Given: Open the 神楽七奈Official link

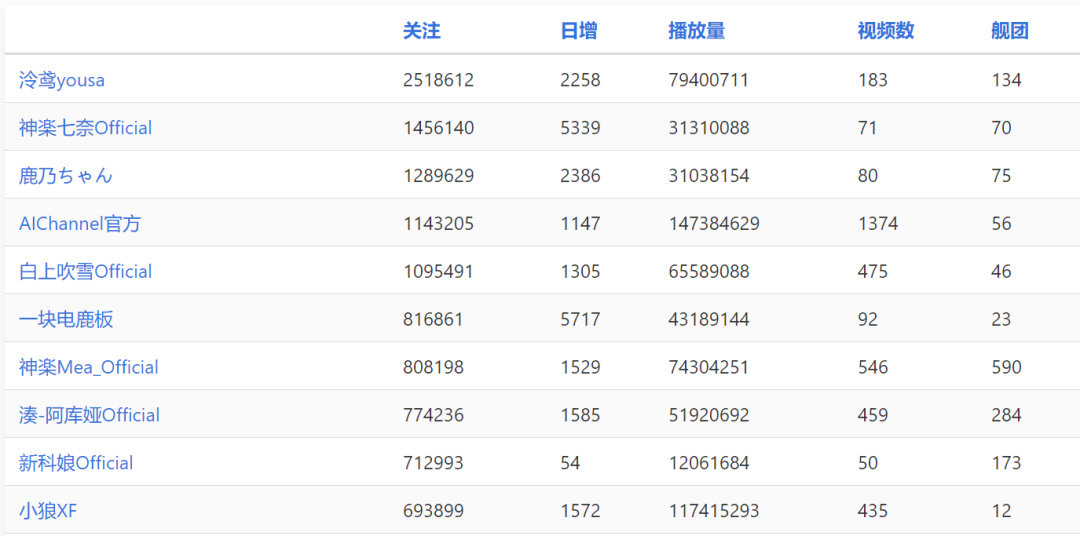Looking at the screenshot, I should pos(85,128).
